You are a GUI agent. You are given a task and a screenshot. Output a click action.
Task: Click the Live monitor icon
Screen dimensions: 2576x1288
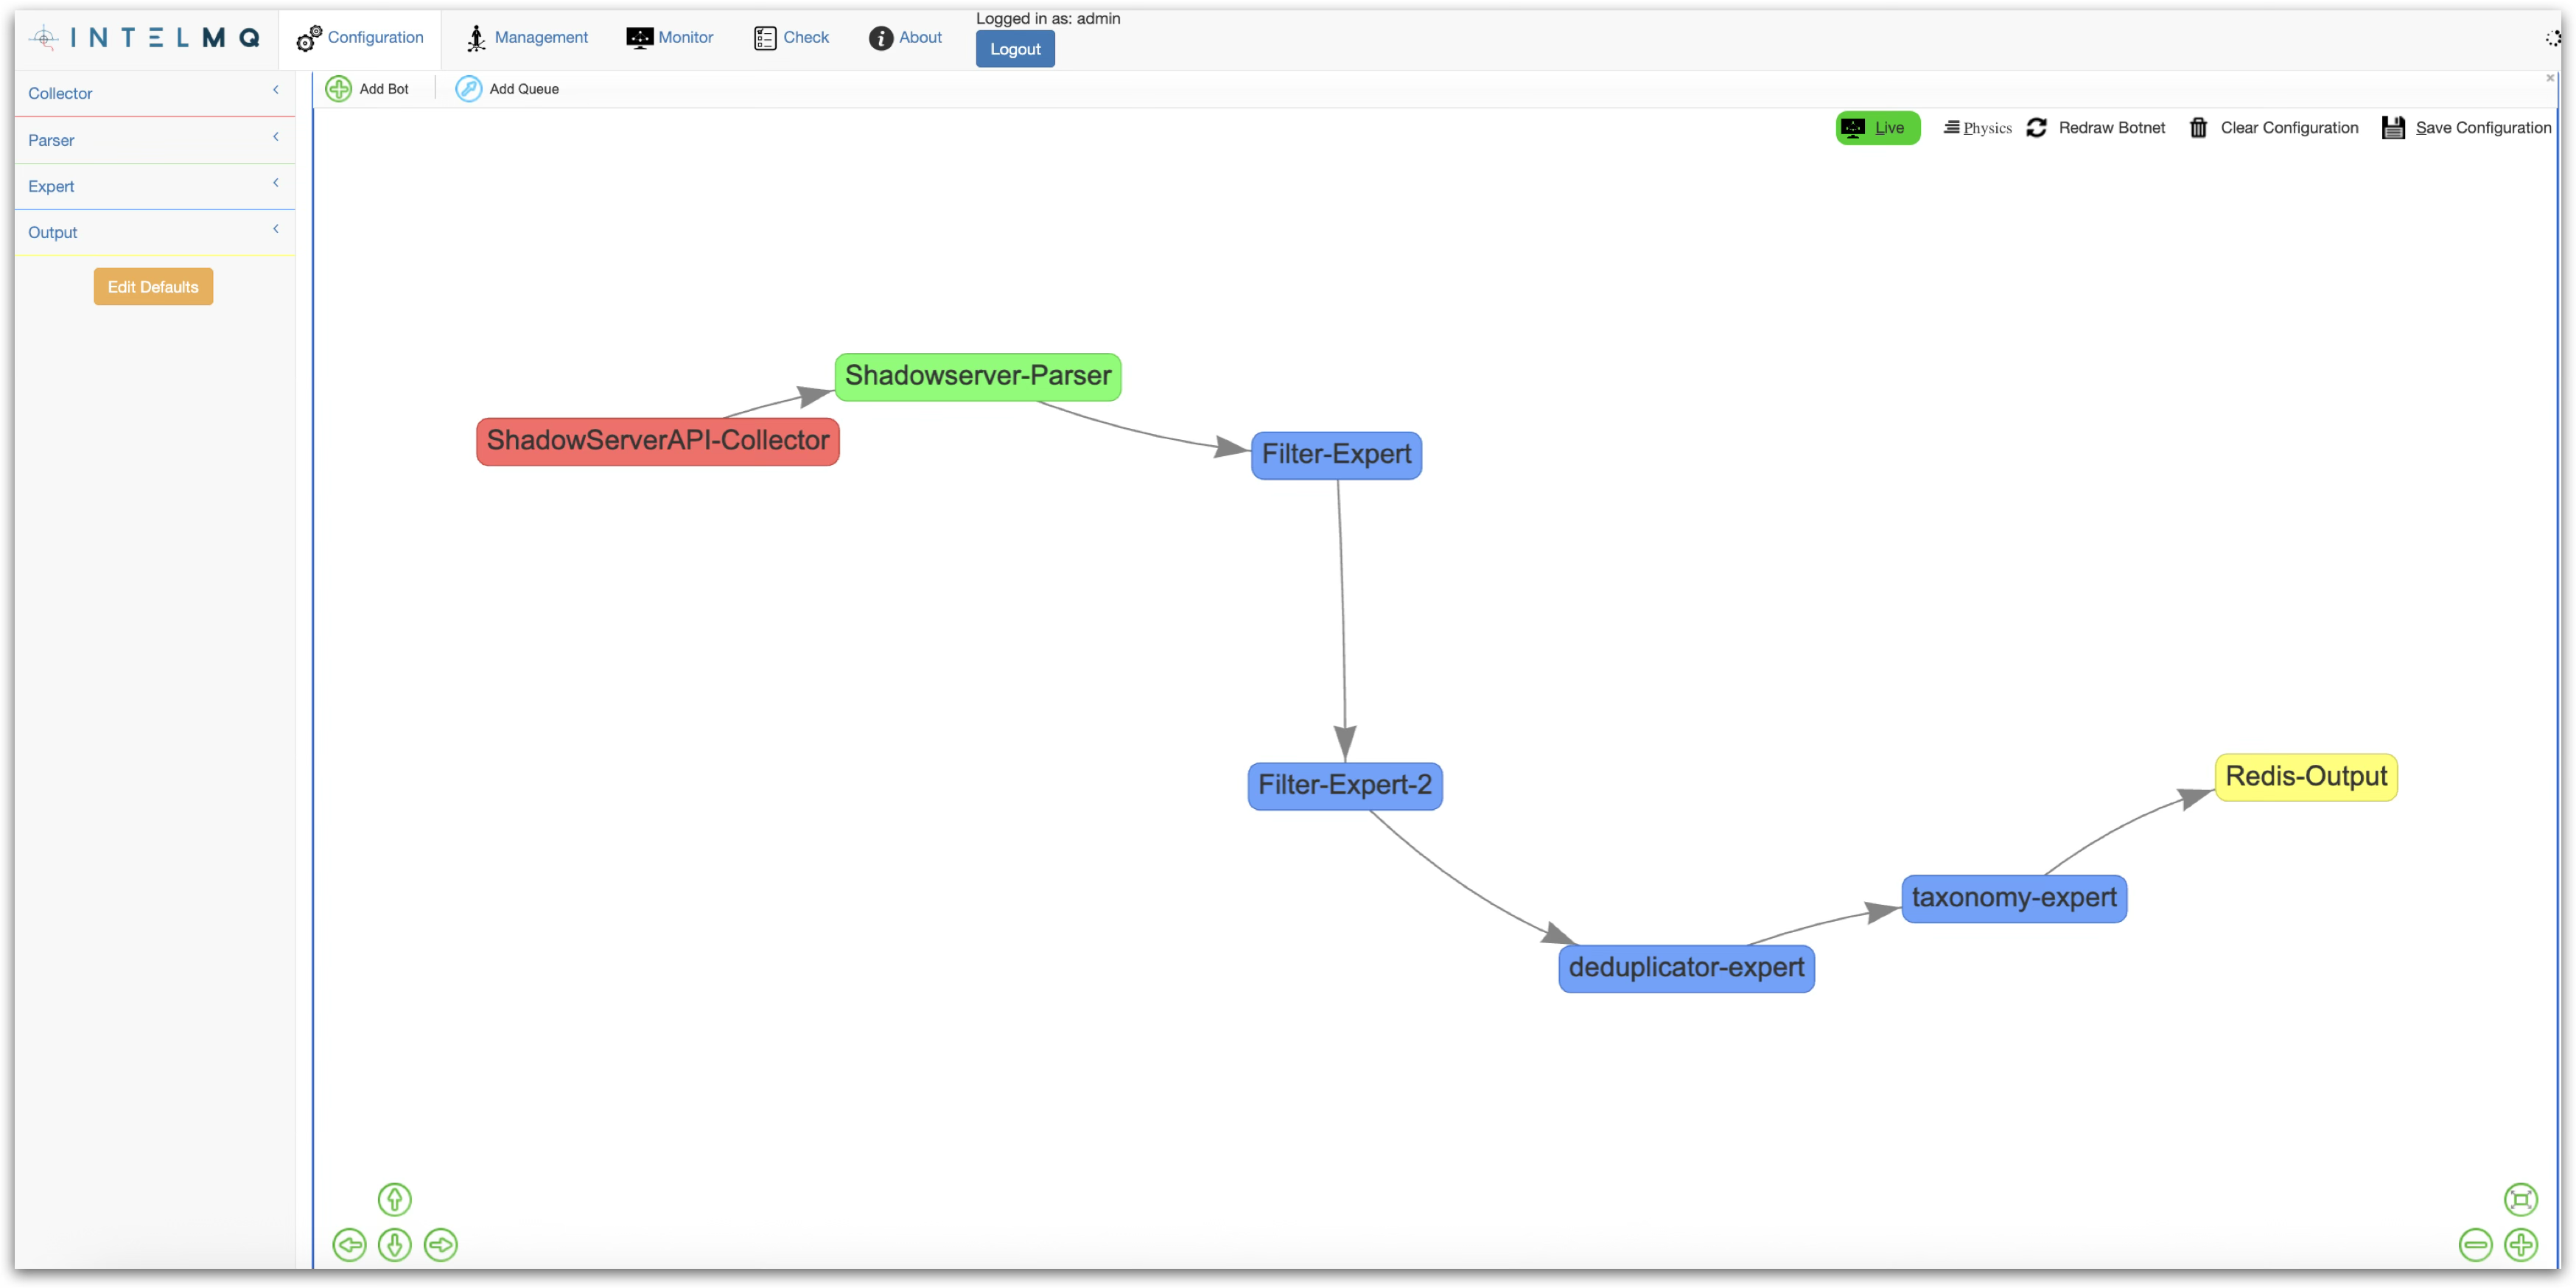tap(1853, 128)
